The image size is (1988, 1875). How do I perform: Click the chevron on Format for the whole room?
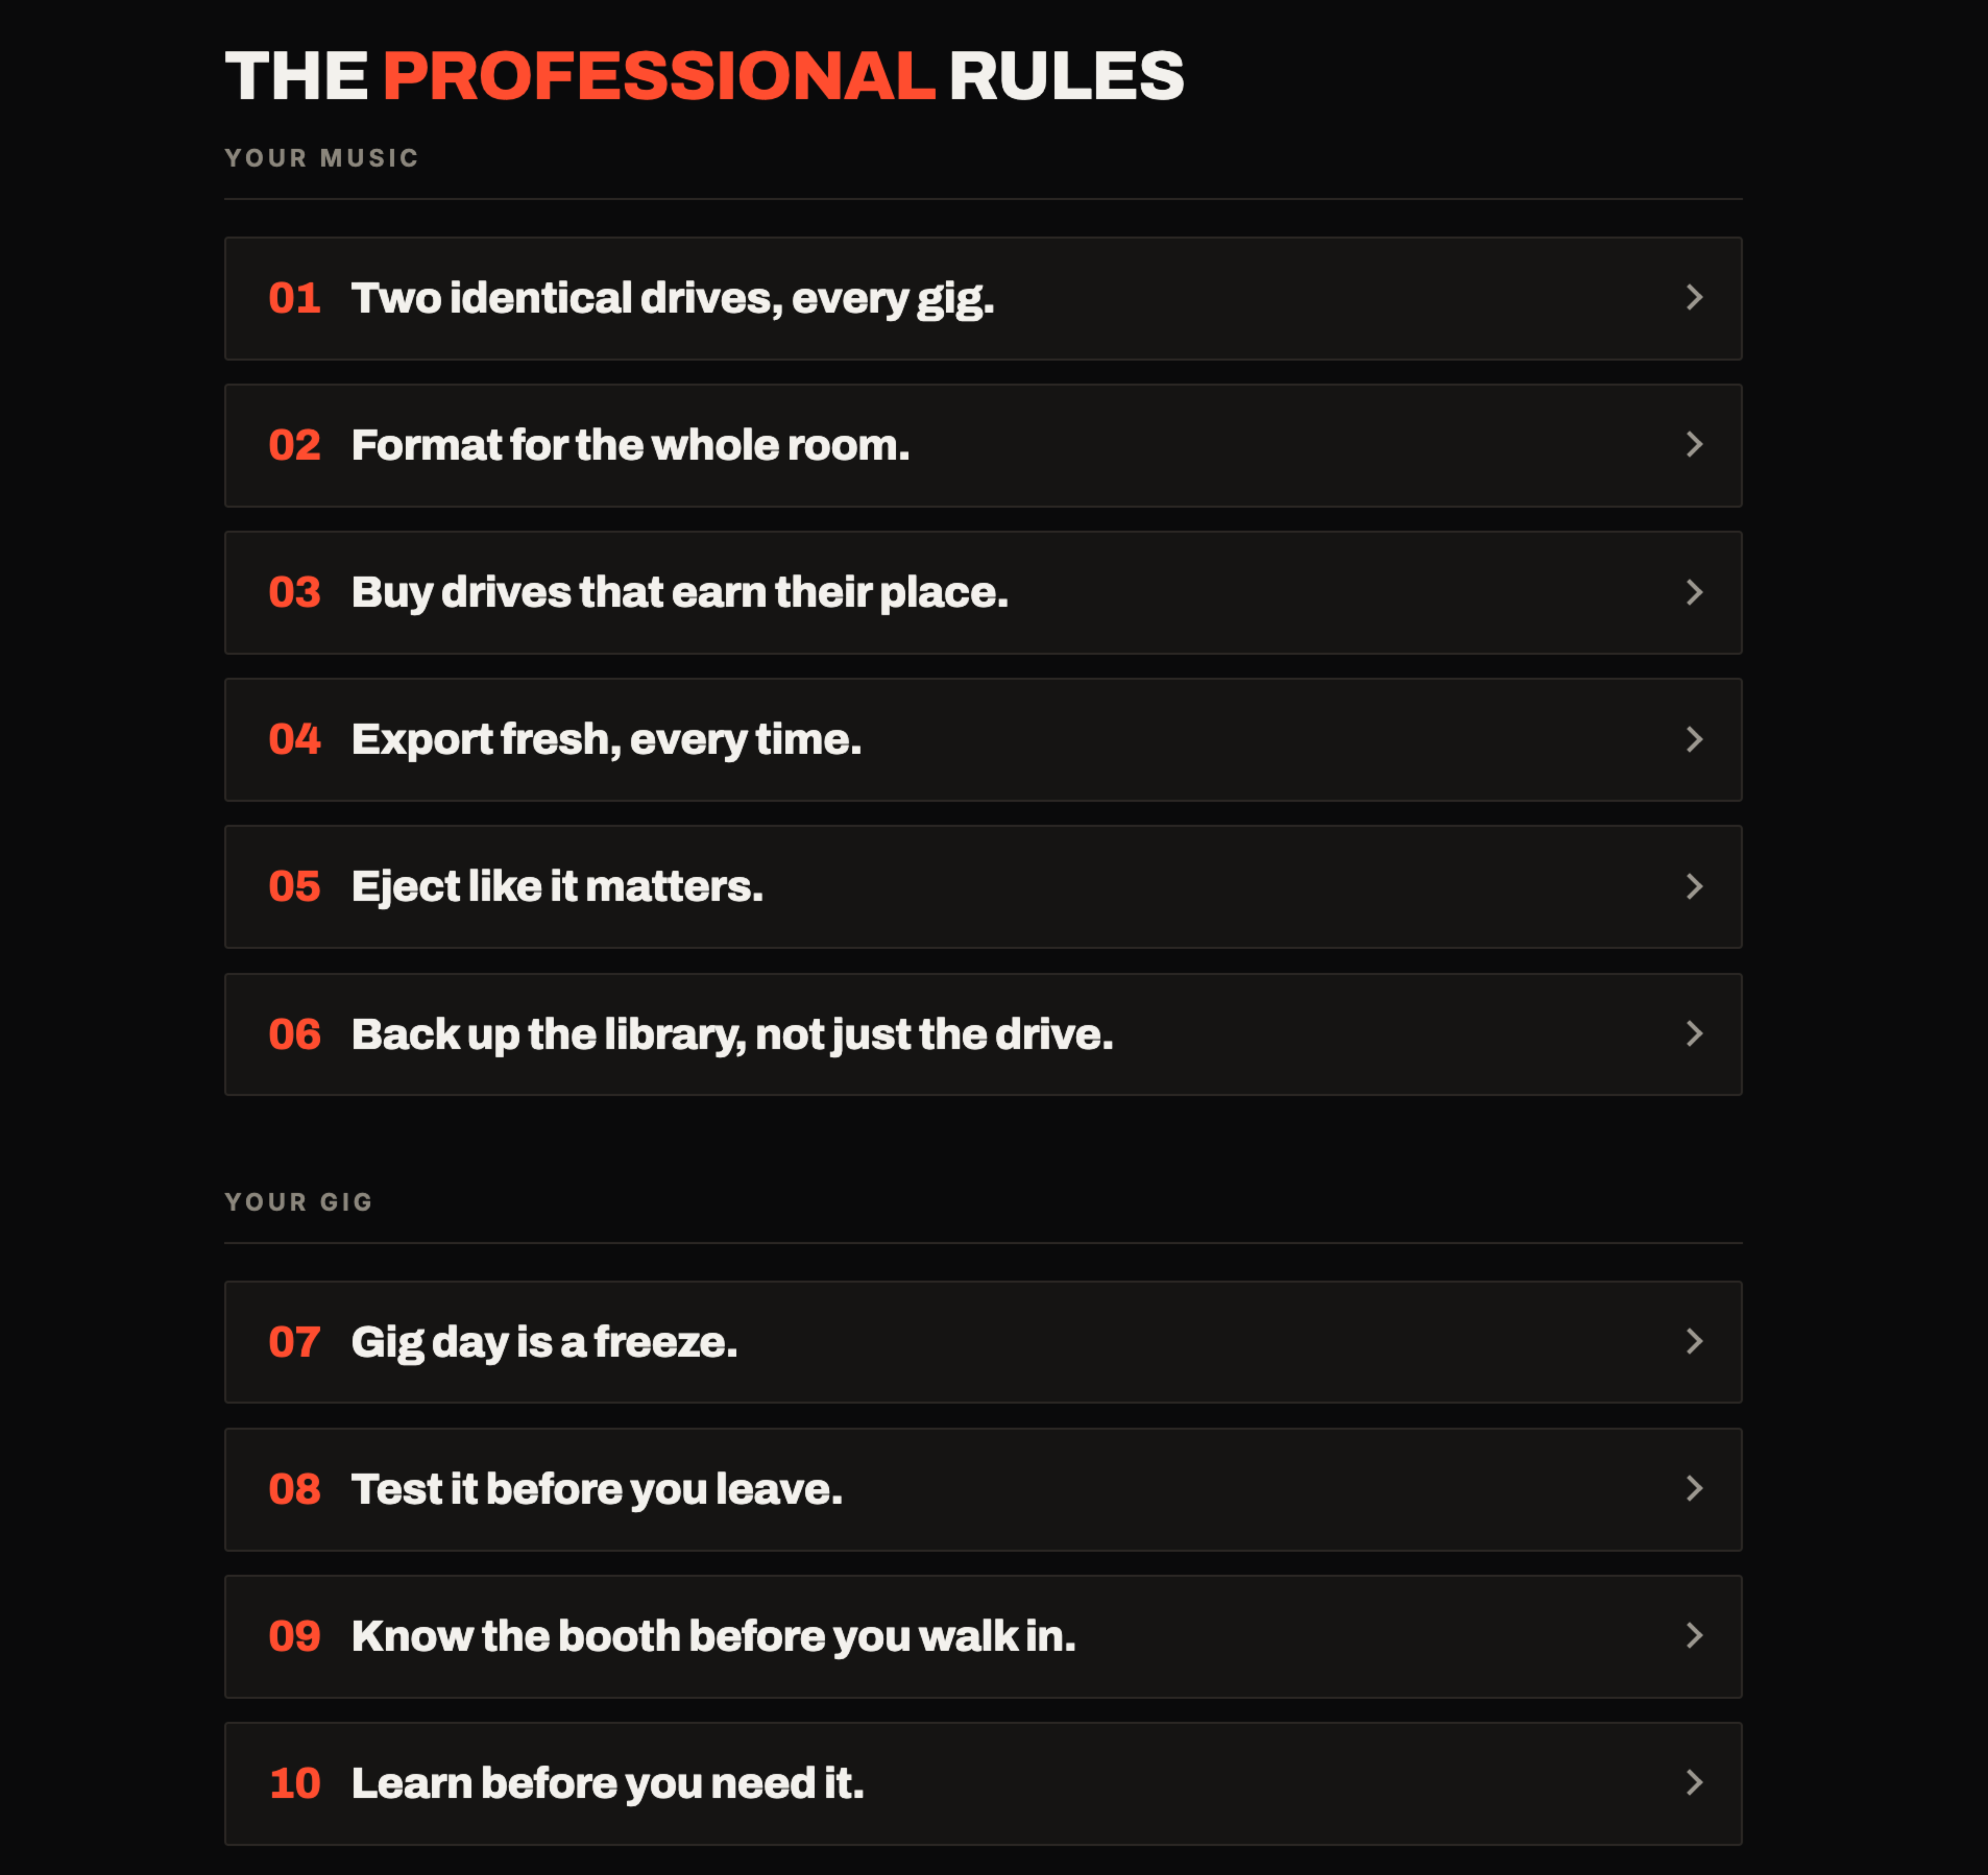[x=1693, y=444]
